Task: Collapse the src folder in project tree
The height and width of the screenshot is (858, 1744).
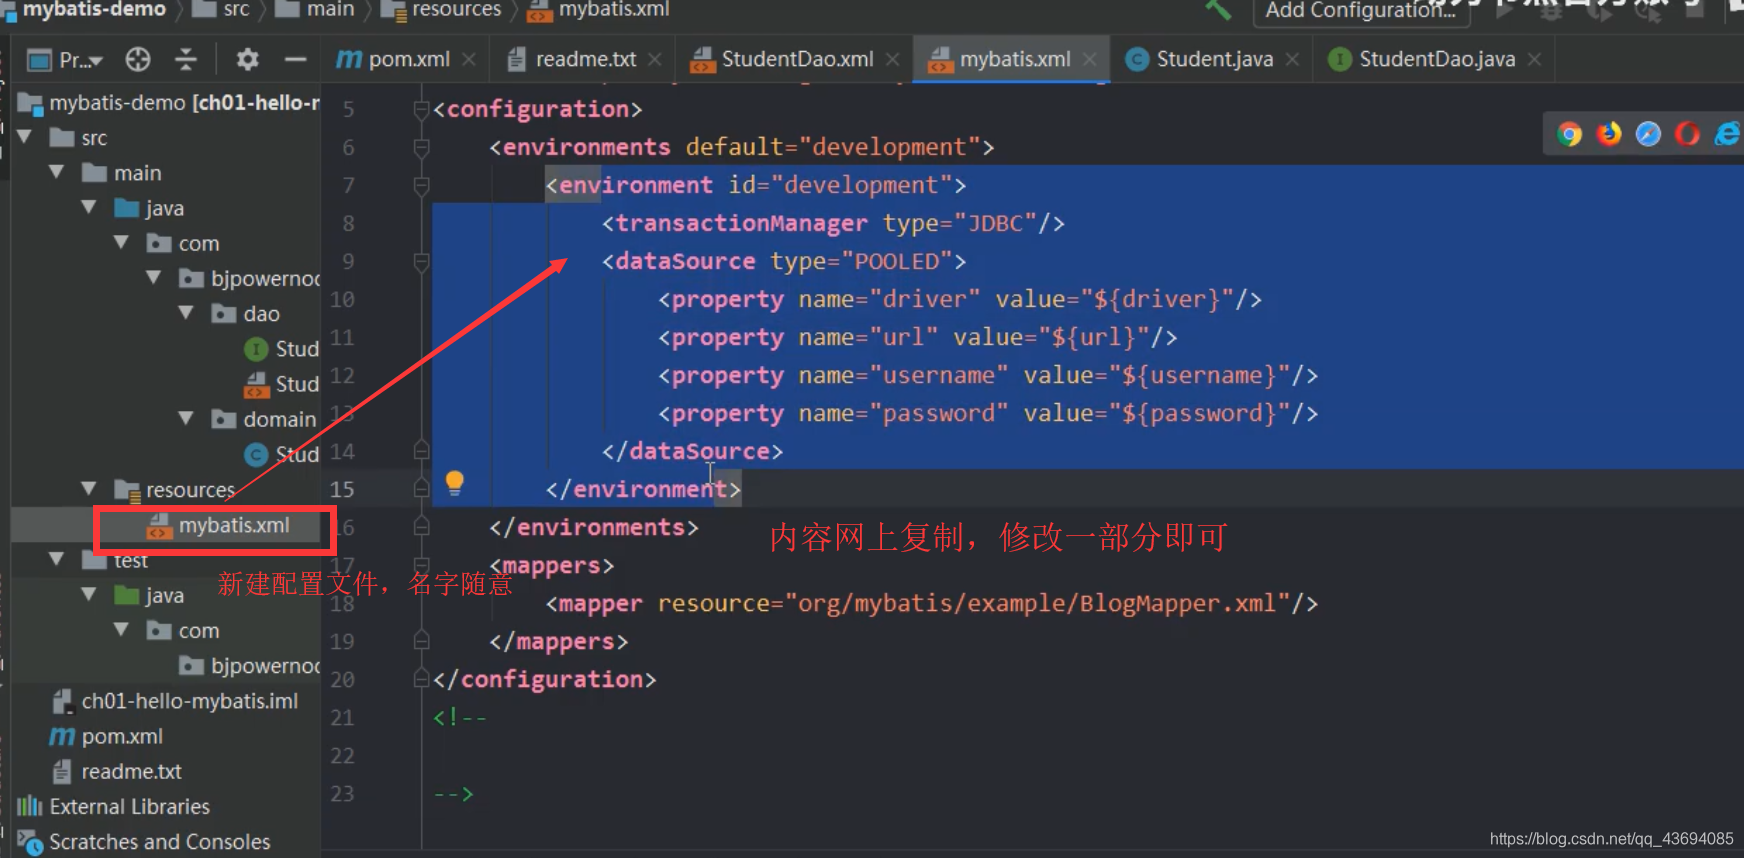Action: tap(25, 137)
